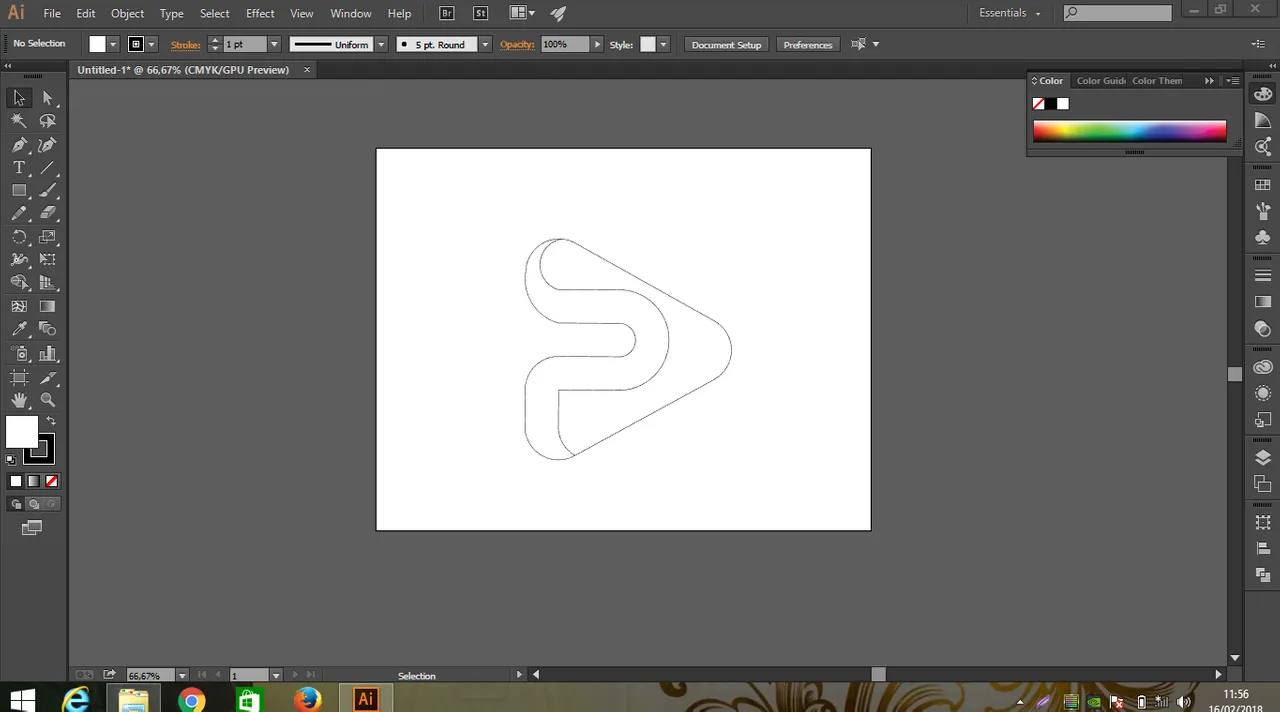Open the Symbols panel icon

pos(1263,237)
